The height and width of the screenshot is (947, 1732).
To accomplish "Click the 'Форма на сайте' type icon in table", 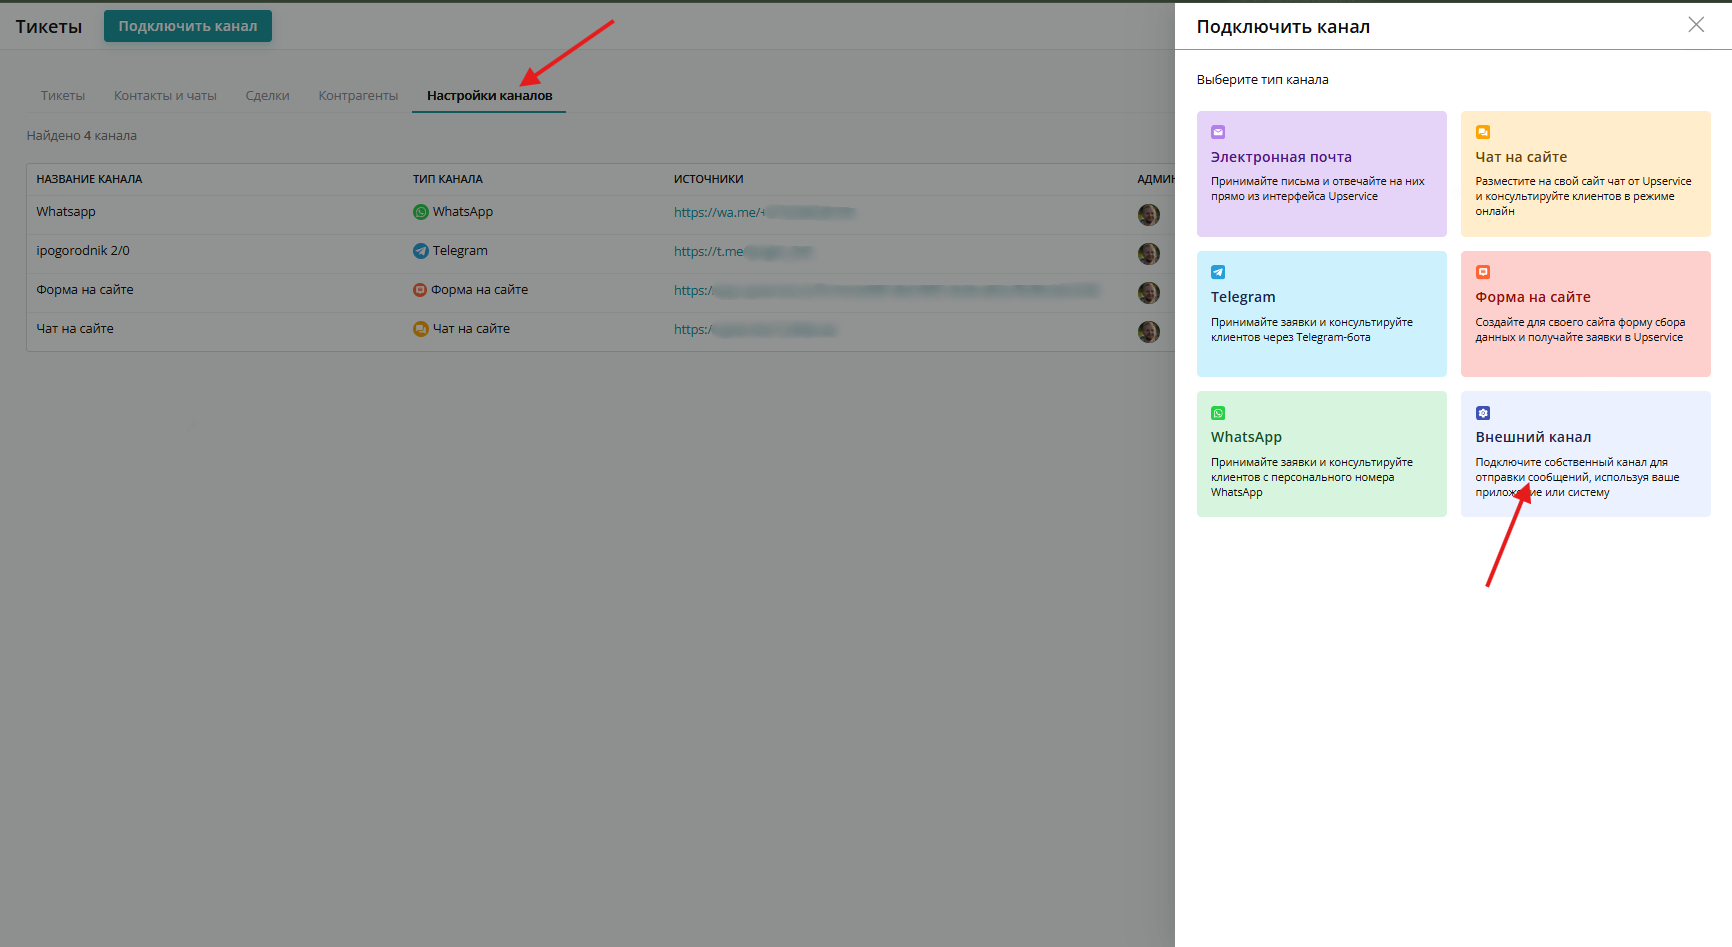I will 420,290.
